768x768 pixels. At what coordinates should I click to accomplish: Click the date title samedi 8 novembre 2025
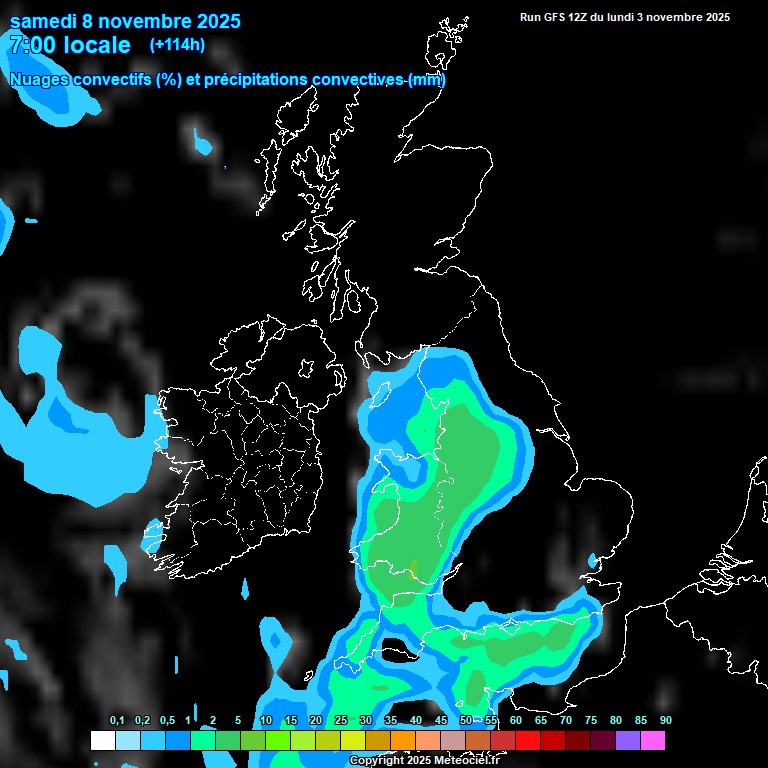125,21
